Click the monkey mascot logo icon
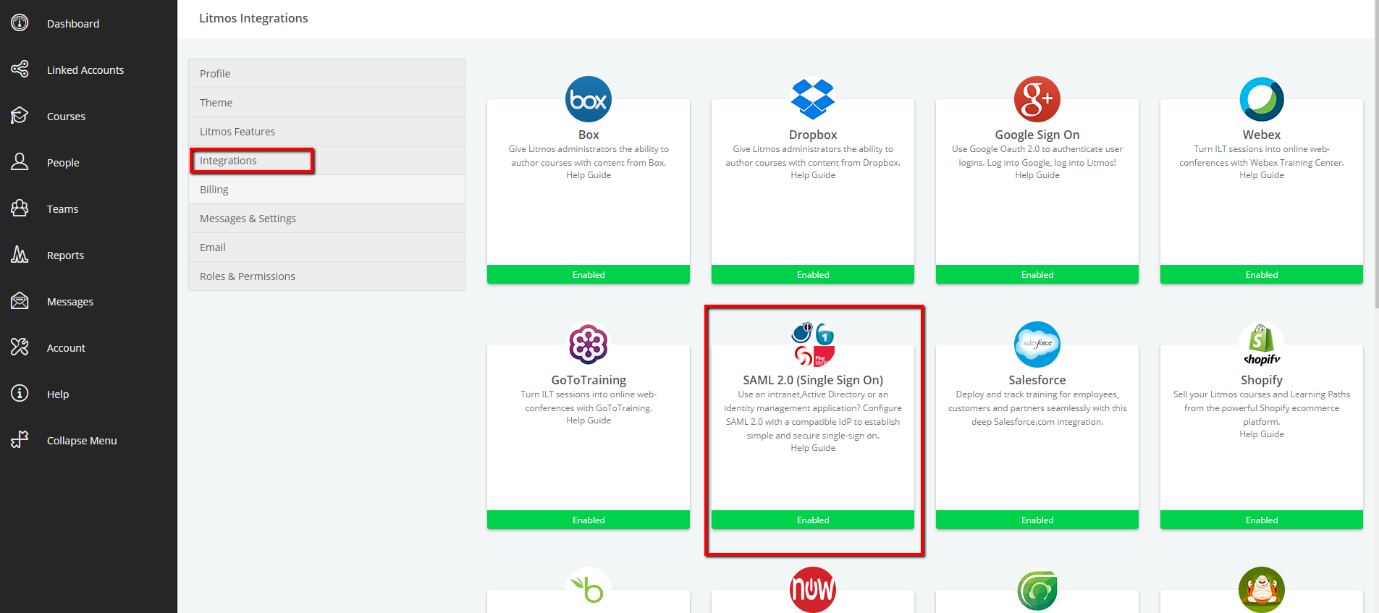1379x613 pixels. click(1261, 590)
